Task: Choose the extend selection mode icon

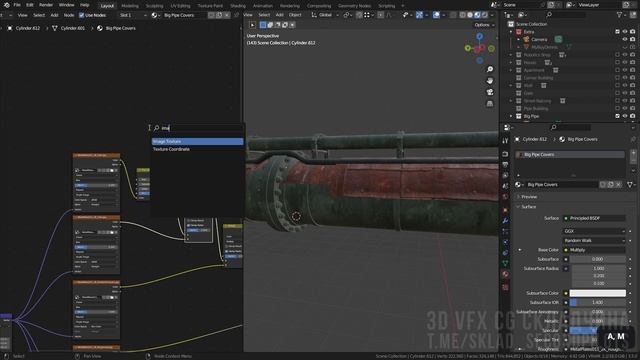Action: tap(270, 25)
